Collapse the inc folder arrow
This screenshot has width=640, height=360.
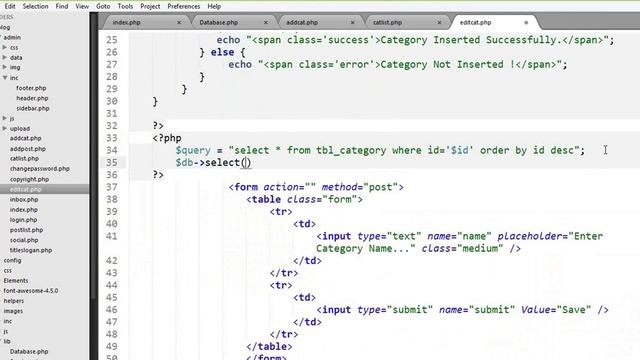point(4,78)
